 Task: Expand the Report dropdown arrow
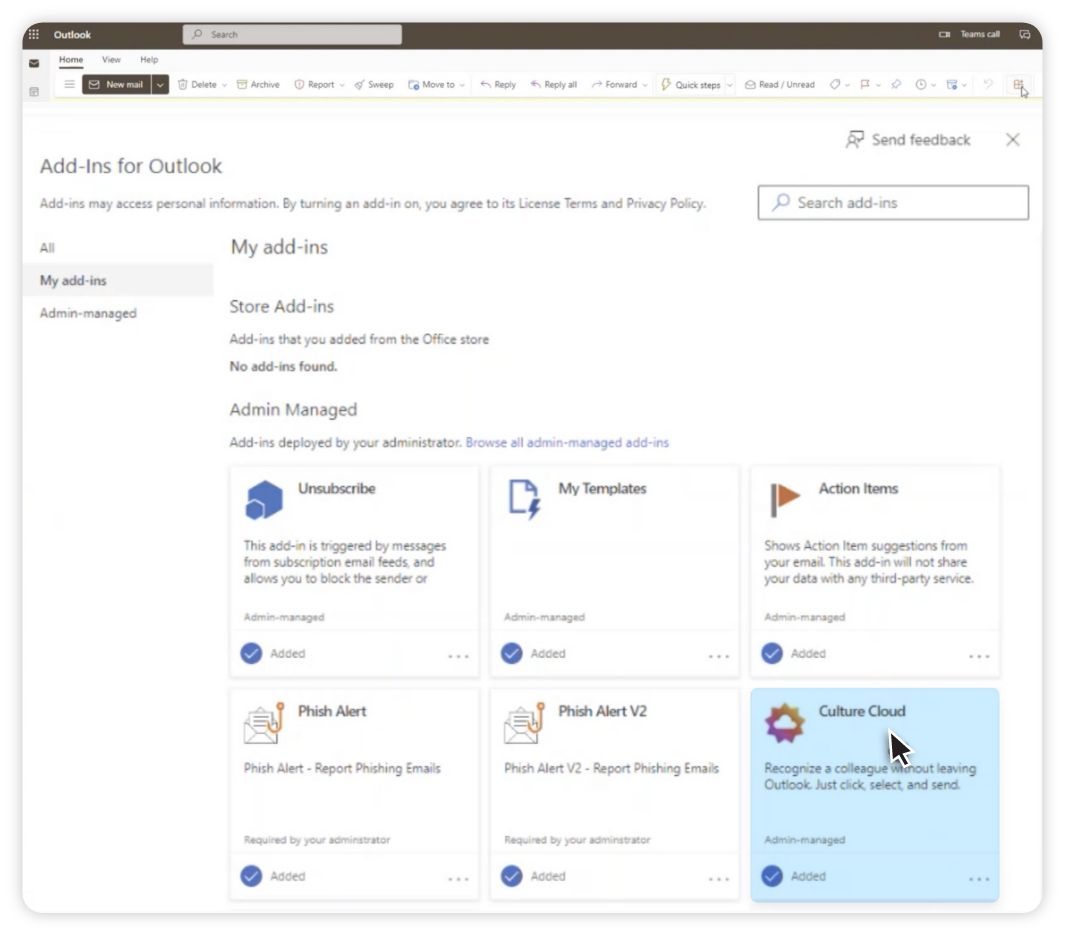click(342, 85)
